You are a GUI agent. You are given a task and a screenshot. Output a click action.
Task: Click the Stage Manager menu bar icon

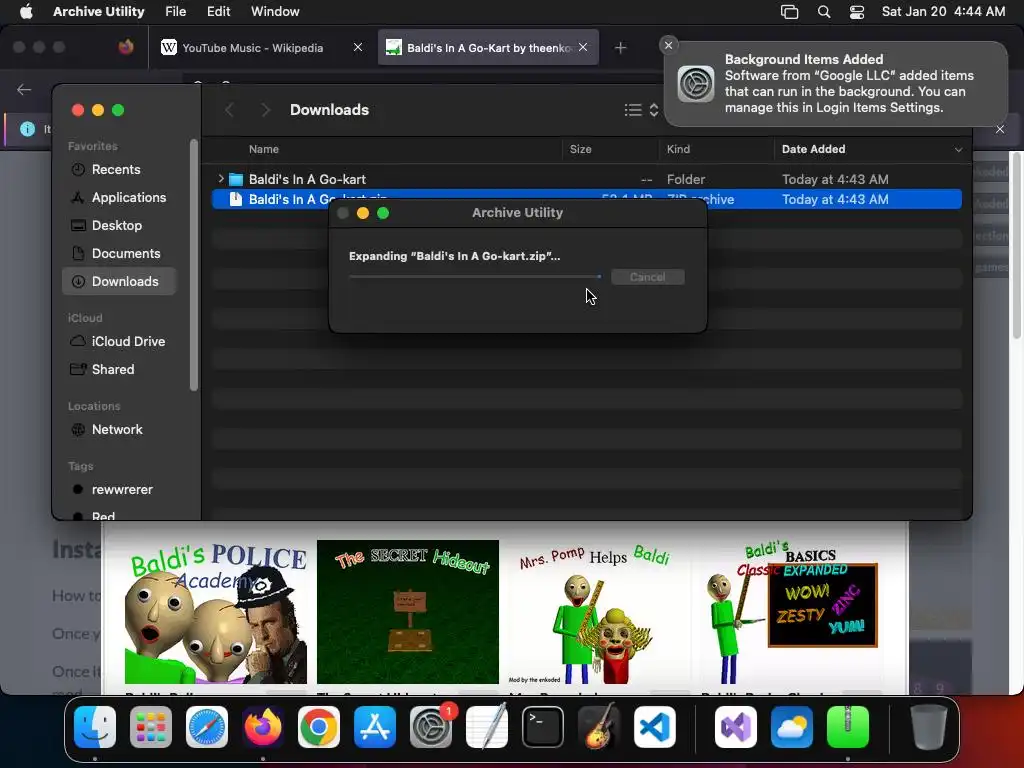click(790, 12)
